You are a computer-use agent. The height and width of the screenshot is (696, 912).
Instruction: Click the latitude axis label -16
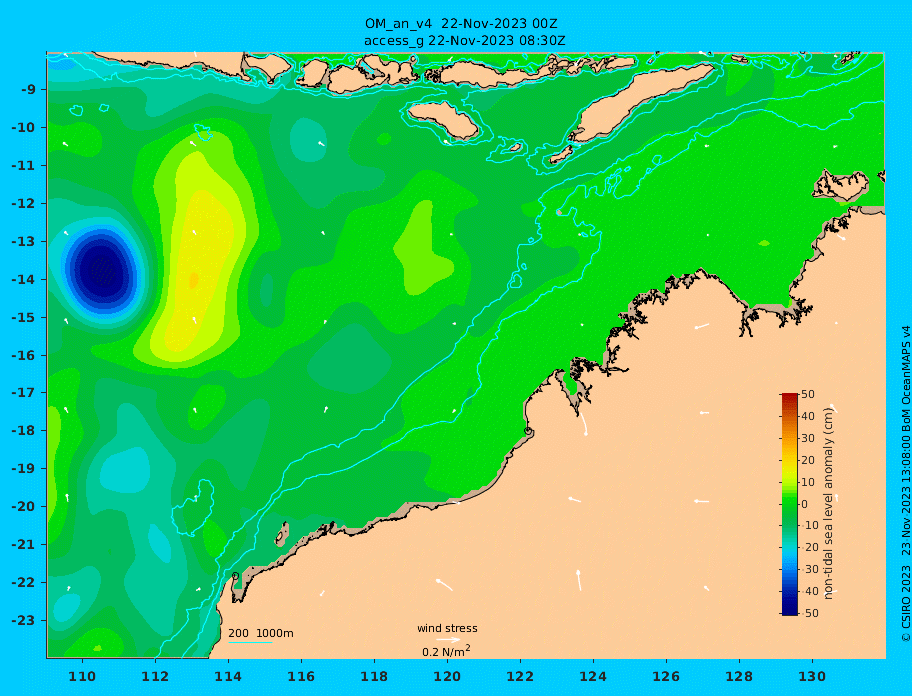[24, 355]
